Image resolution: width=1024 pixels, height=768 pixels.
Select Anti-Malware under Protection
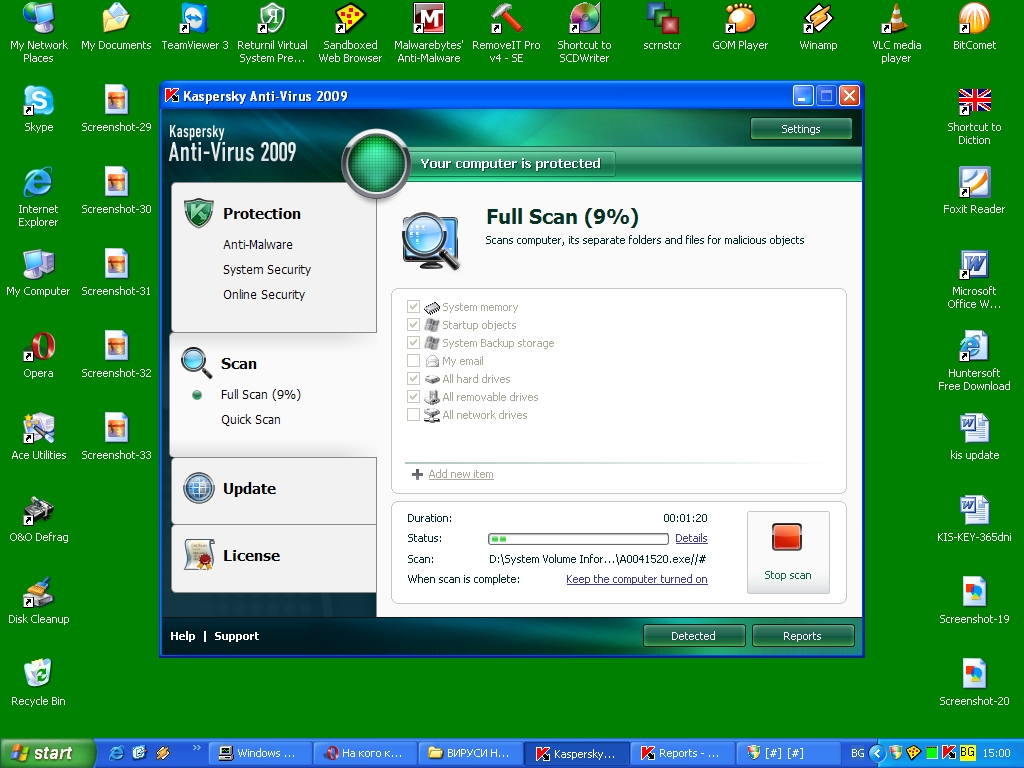(x=257, y=244)
